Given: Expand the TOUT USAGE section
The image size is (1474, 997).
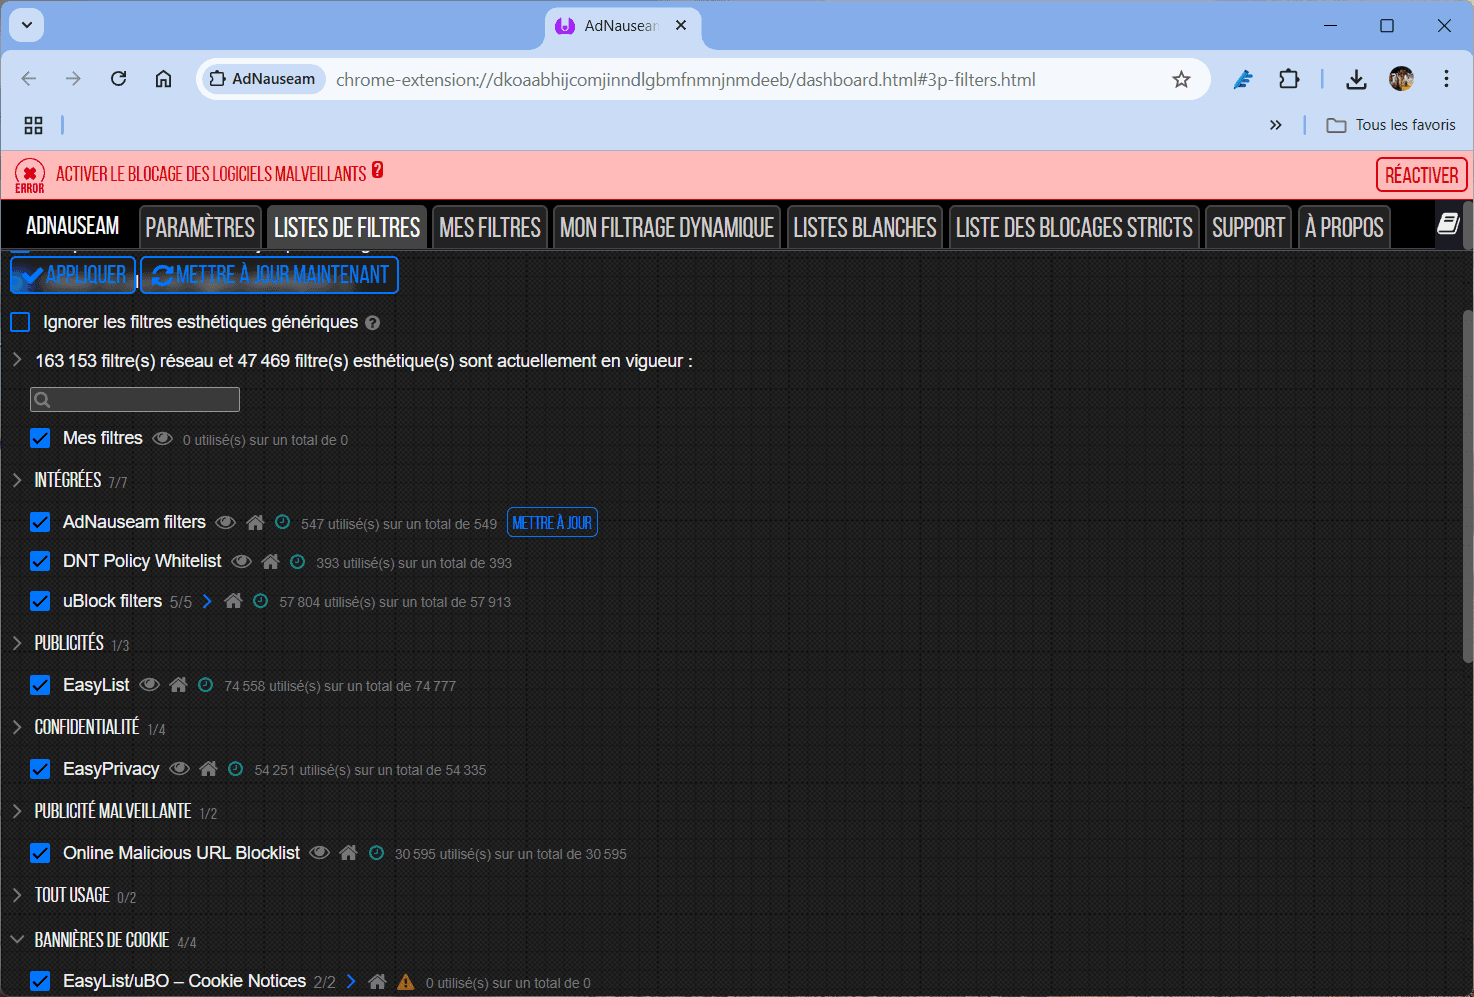Looking at the screenshot, I should point(17,895).
